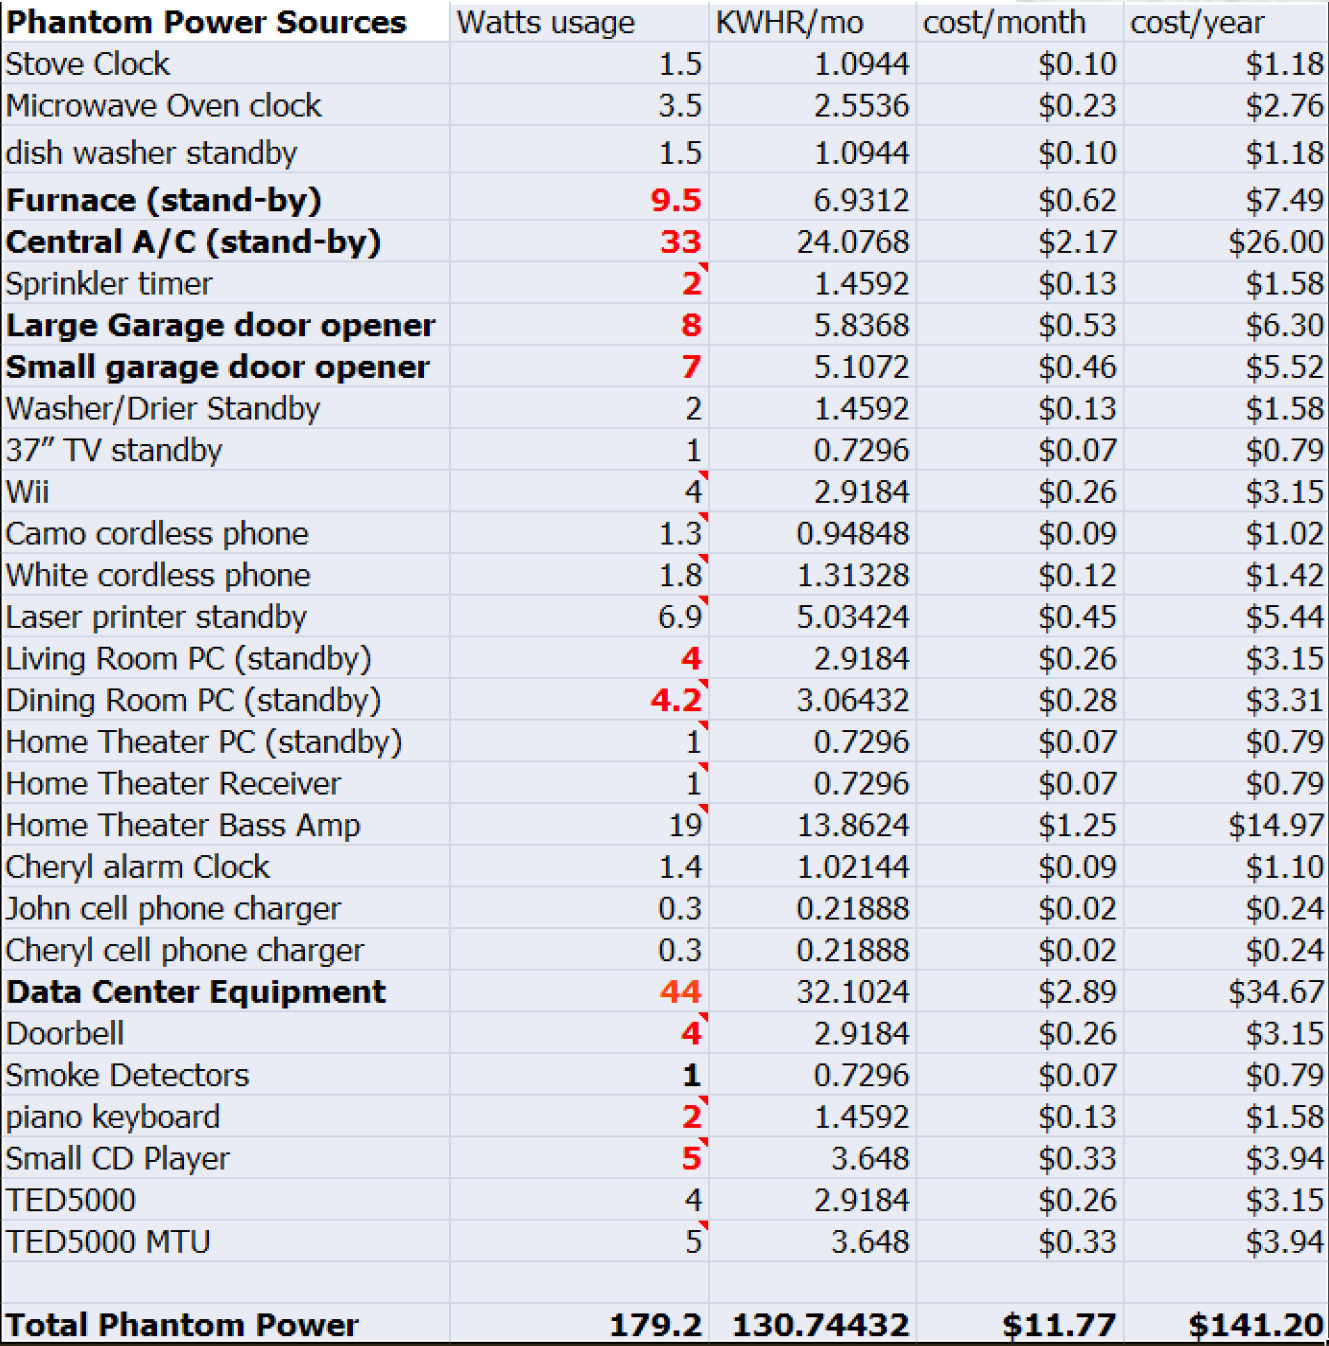The image size is (1329, 1346).
Task: Select the Large Garage door opener cell
Action: (x=221, y=326)
